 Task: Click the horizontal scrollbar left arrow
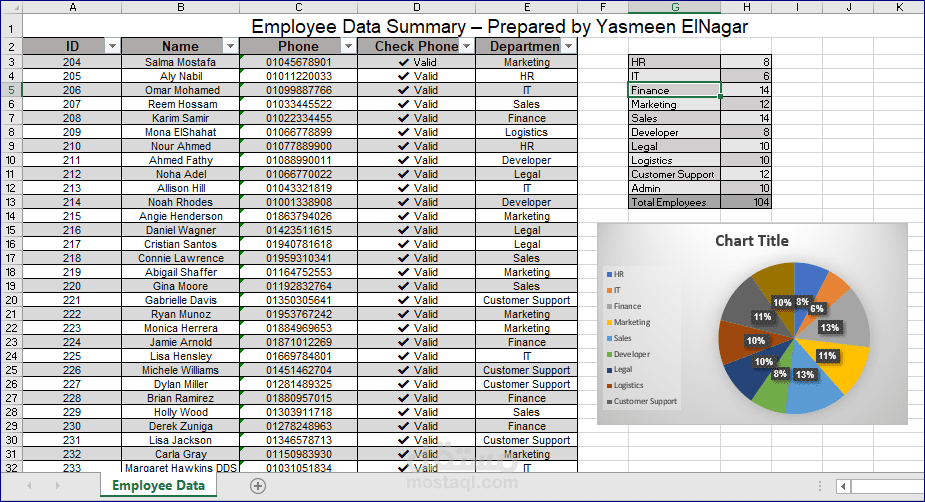coord(844,486)
